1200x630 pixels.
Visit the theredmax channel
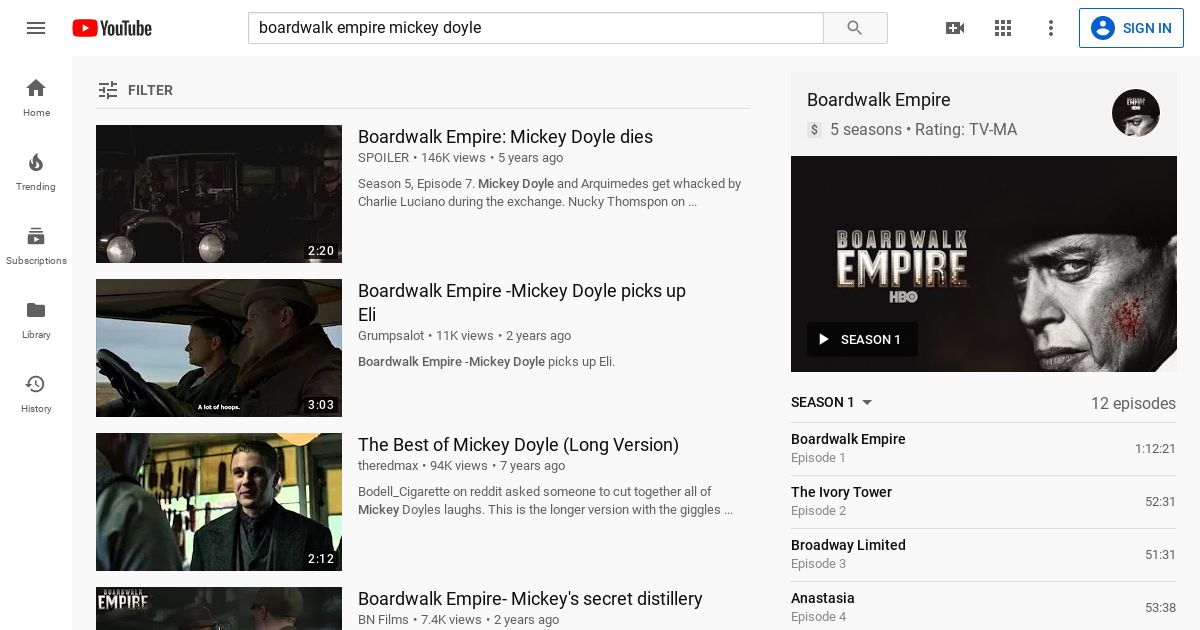pyautogui.click(x=388, y=466)
